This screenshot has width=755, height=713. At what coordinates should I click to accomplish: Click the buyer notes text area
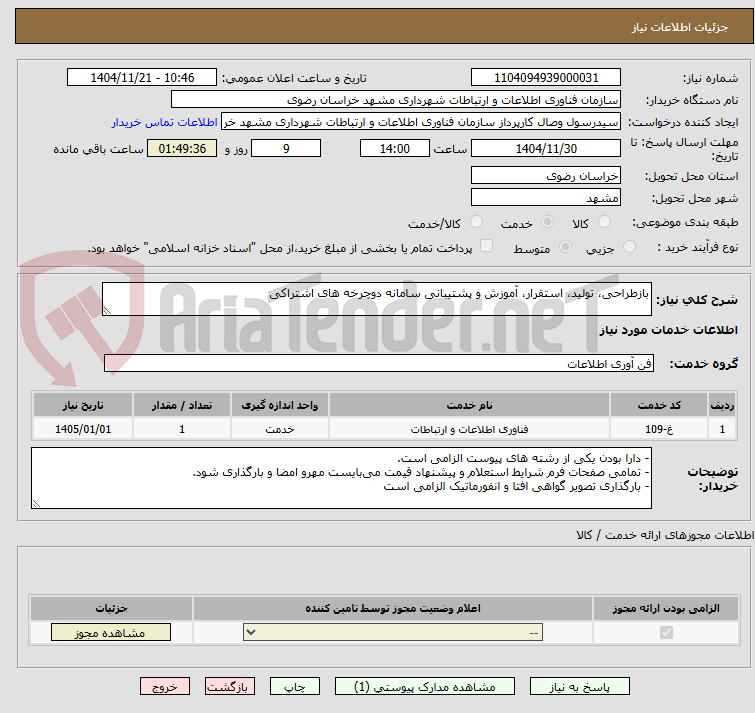click(x=341, y=478)
